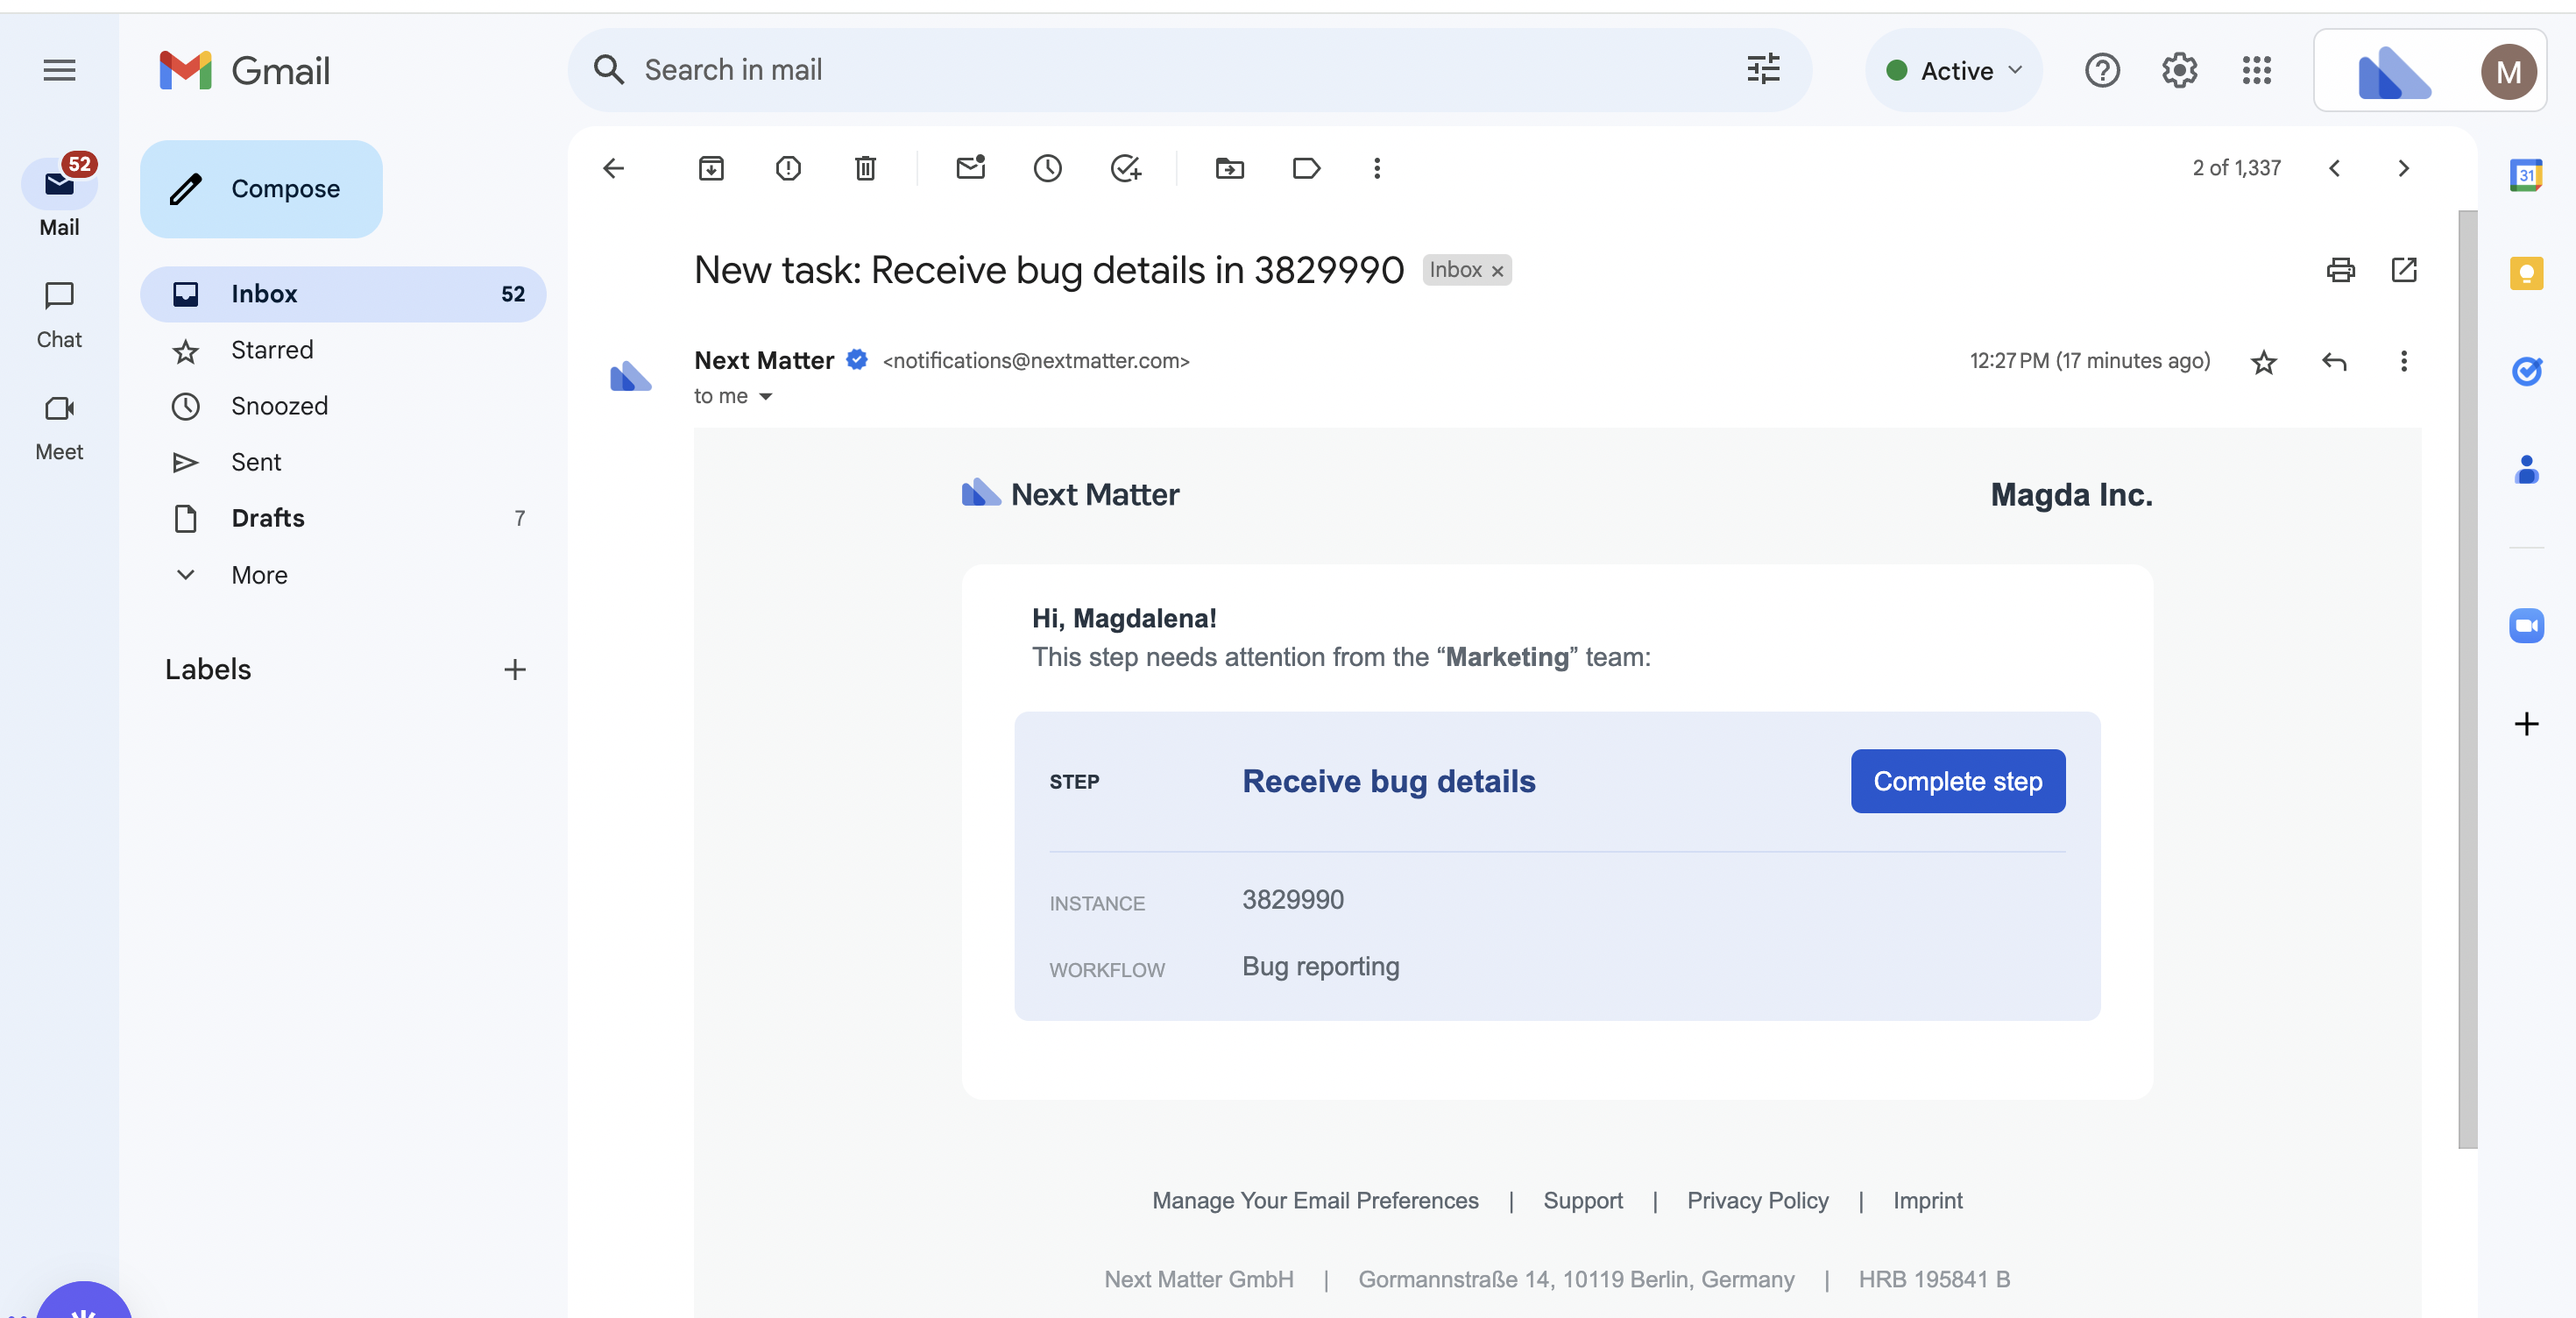Star this message
The height and width of the screenshot is (1318, 2576).
(2264, 362)
